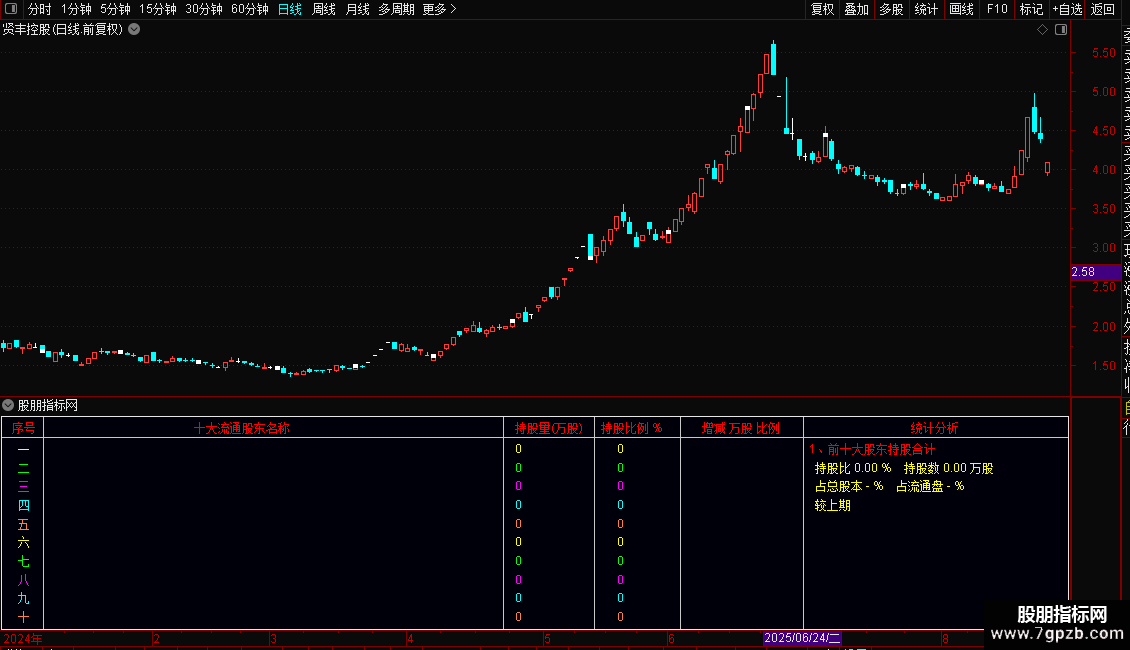The image size is (1130, 650).
Task: Click the 2024年 label on time axis
Action: tap(23, 638)
